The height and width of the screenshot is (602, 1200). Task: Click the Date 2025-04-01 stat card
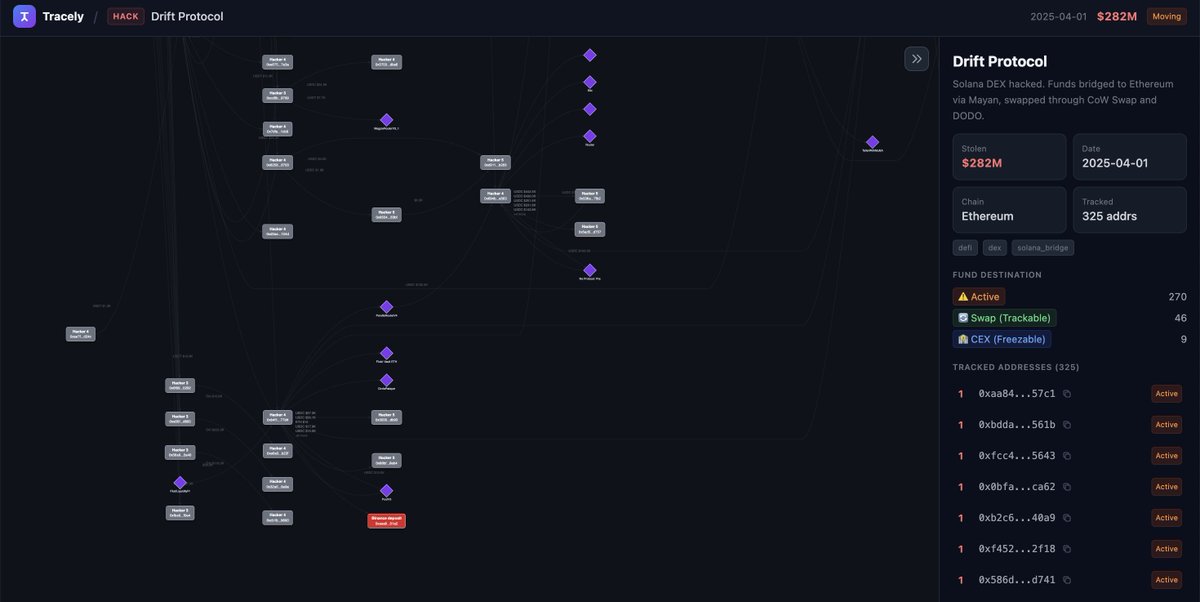coord(1130,157)
